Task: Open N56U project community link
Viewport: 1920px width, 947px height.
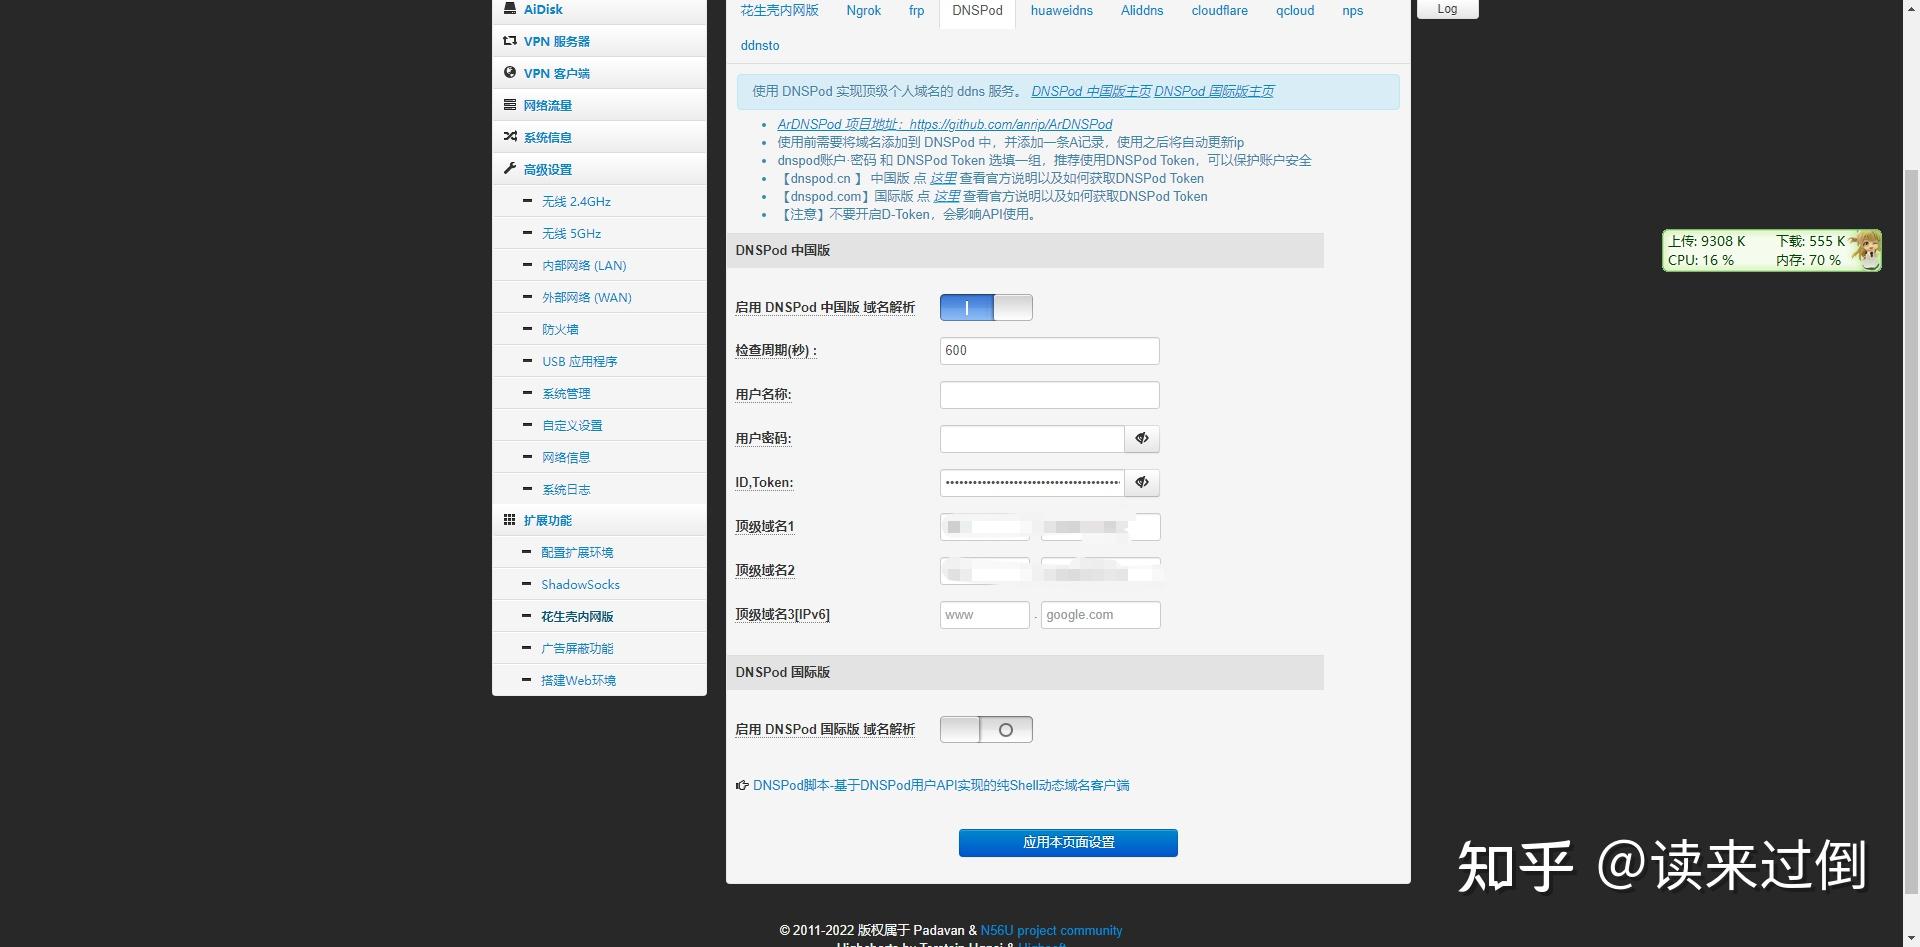Action: 1051,930
